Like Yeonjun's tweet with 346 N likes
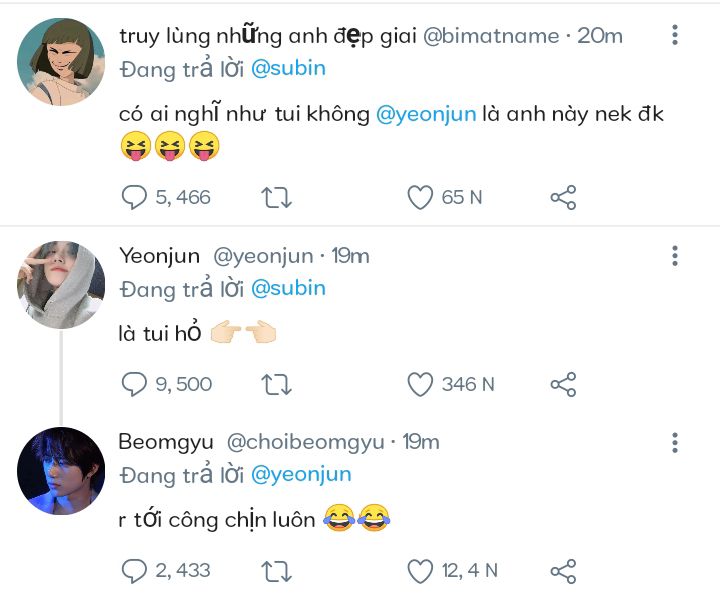 pyautogui.click(x=420, y=384)
